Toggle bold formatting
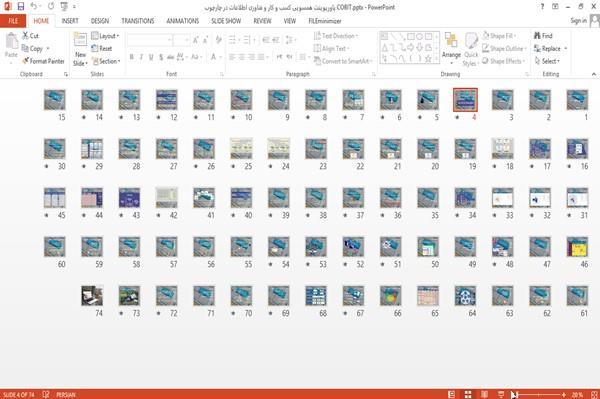The width and height of the screenshot is (600, 399). tap(132, 57)
